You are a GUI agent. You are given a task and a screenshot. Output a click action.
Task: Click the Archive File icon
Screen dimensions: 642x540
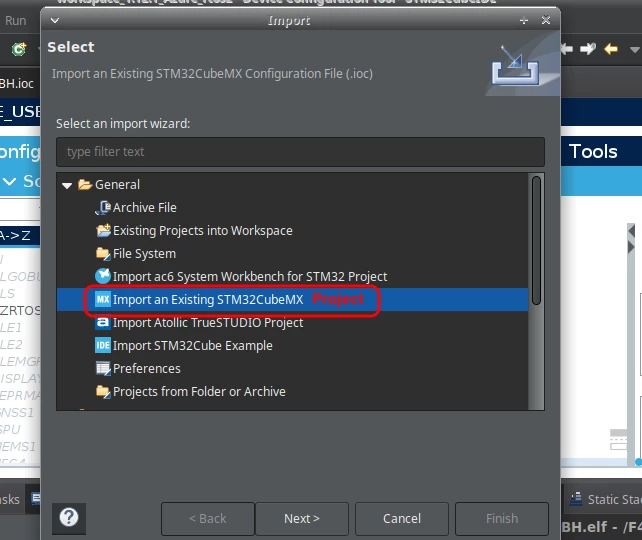click(103, 208)
